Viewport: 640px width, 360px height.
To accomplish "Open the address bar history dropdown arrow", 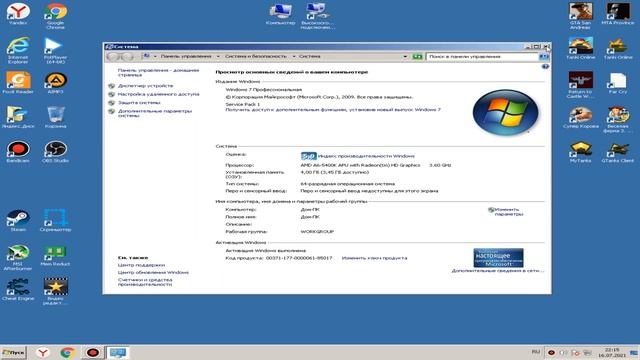I will pyautogui.click(x=405, y=56).
